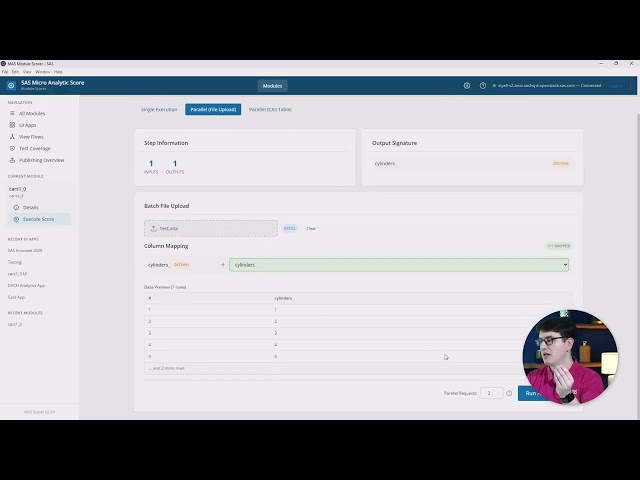Click the Outputs count in Step Information
The width and height of the screenshot is (640, 480).
[x=175, y=167]
